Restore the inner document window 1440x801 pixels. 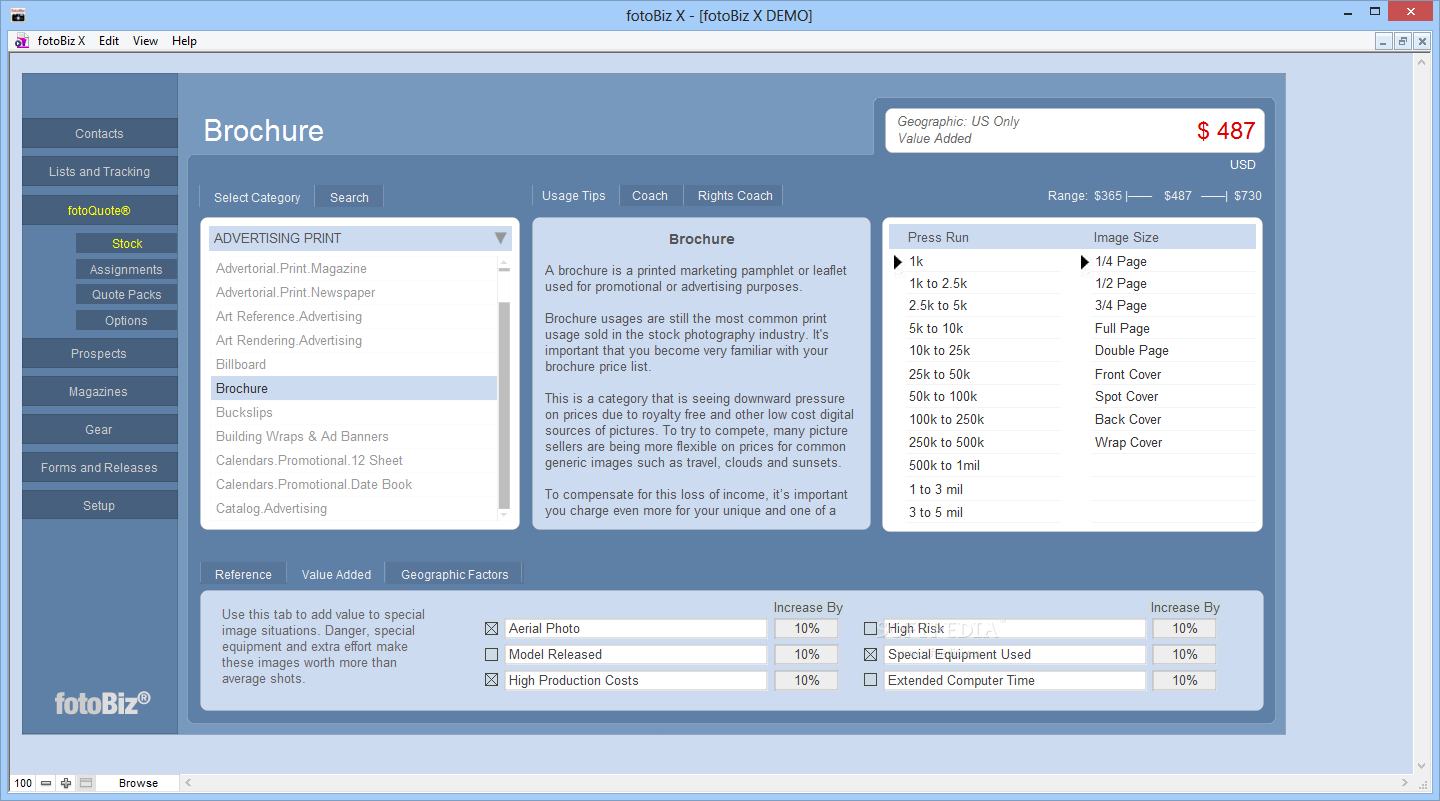[x=1403, y=41]
